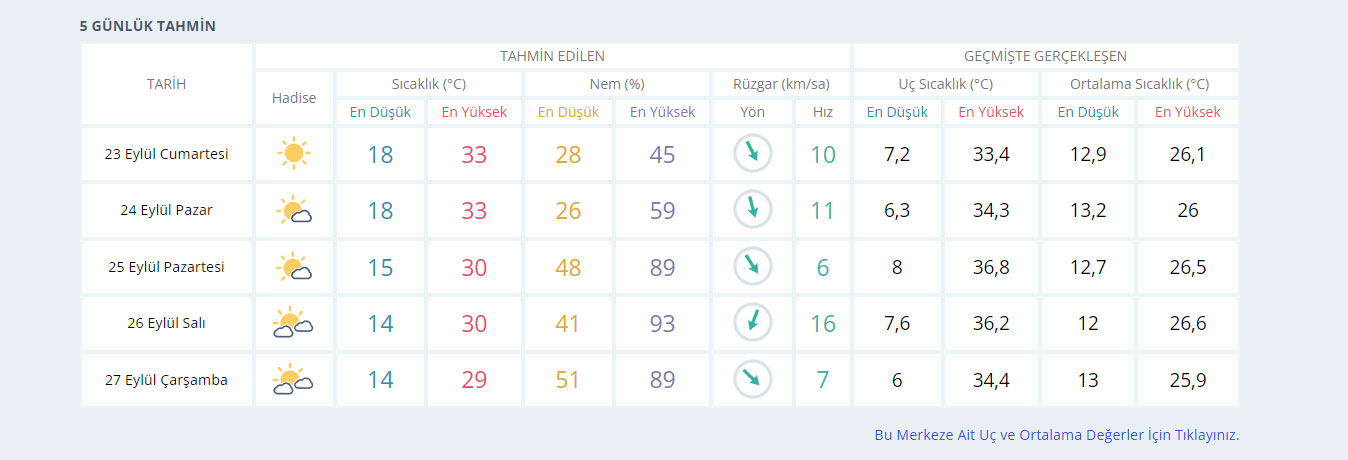Image resolution: width=1348 pixels, height=460 pixels.
Task: Click the 'Hadise' column header
Action: pos(294,98)
